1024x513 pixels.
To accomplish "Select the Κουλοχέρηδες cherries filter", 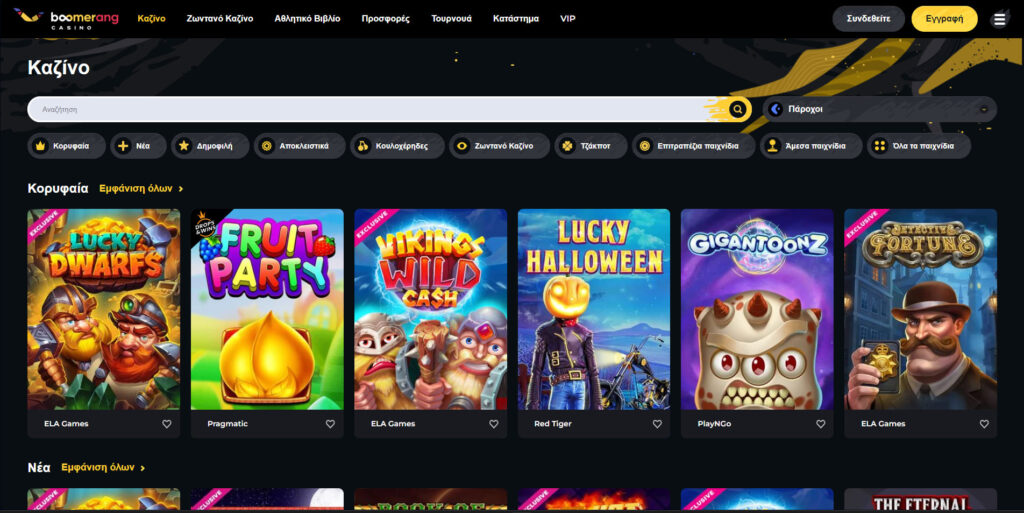I will tap(397, 146).
